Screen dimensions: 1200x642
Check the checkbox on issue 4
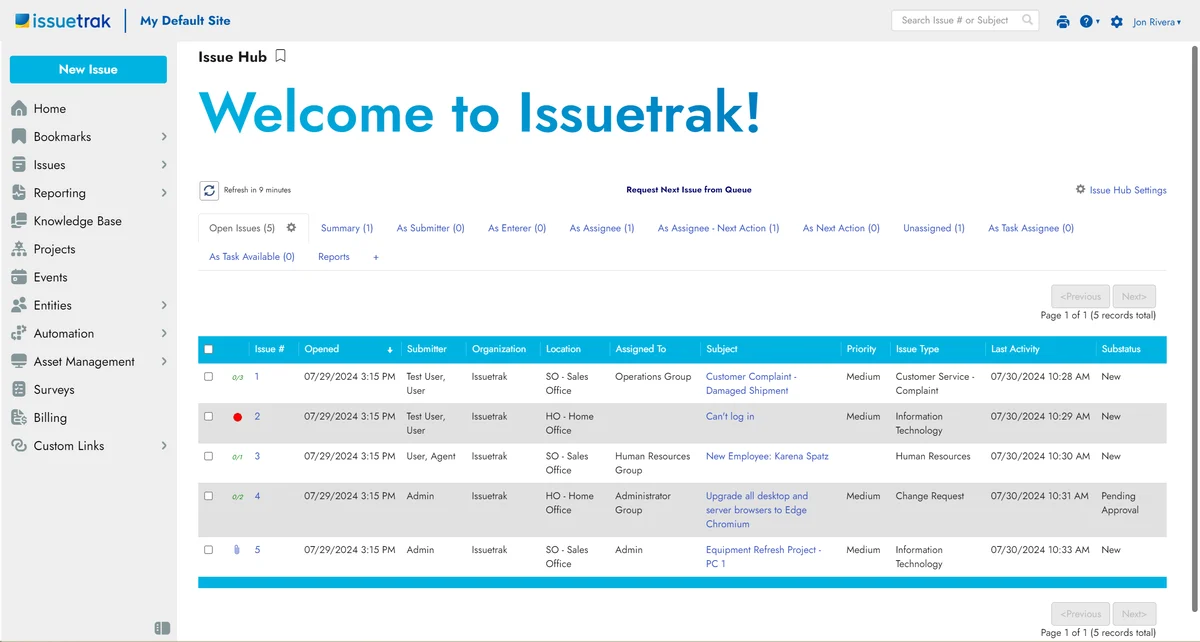click(208, 496)
